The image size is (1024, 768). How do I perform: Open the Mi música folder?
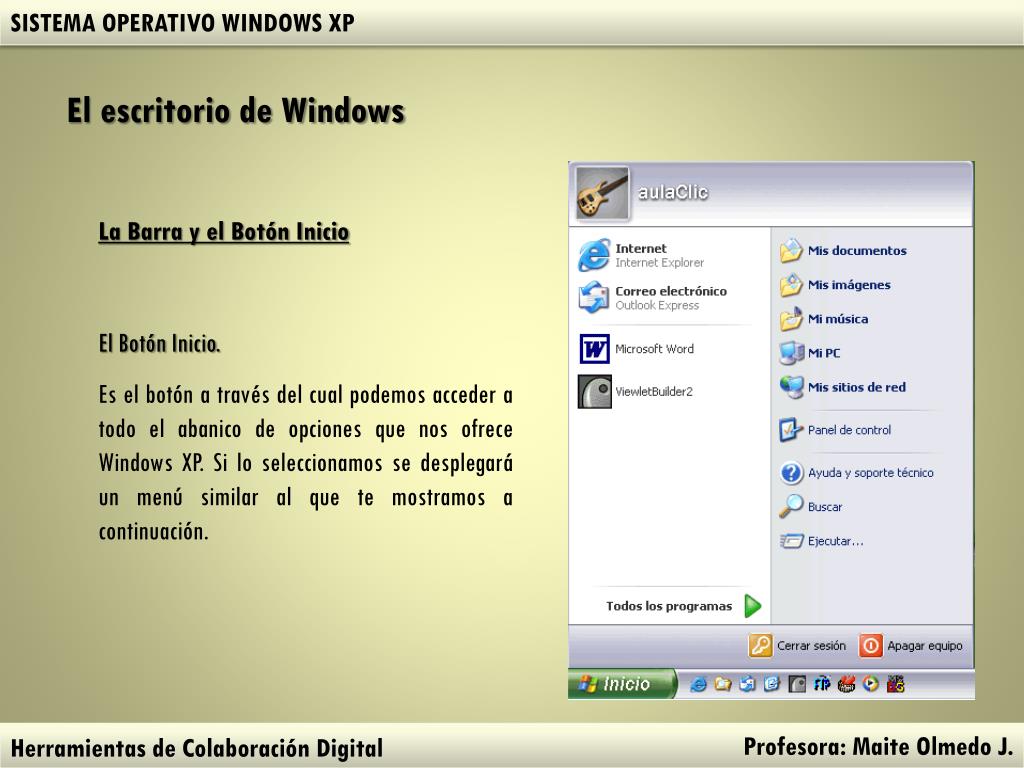824,319
